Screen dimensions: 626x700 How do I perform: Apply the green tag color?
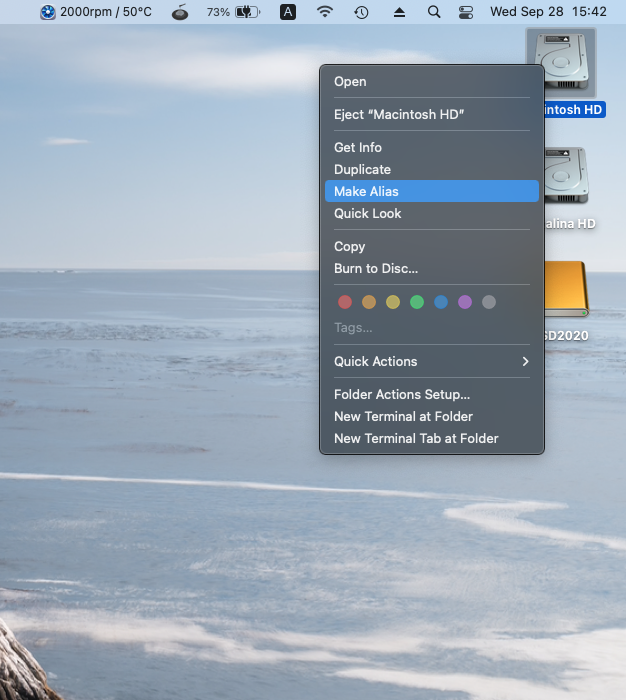click(x=417, y=302)
